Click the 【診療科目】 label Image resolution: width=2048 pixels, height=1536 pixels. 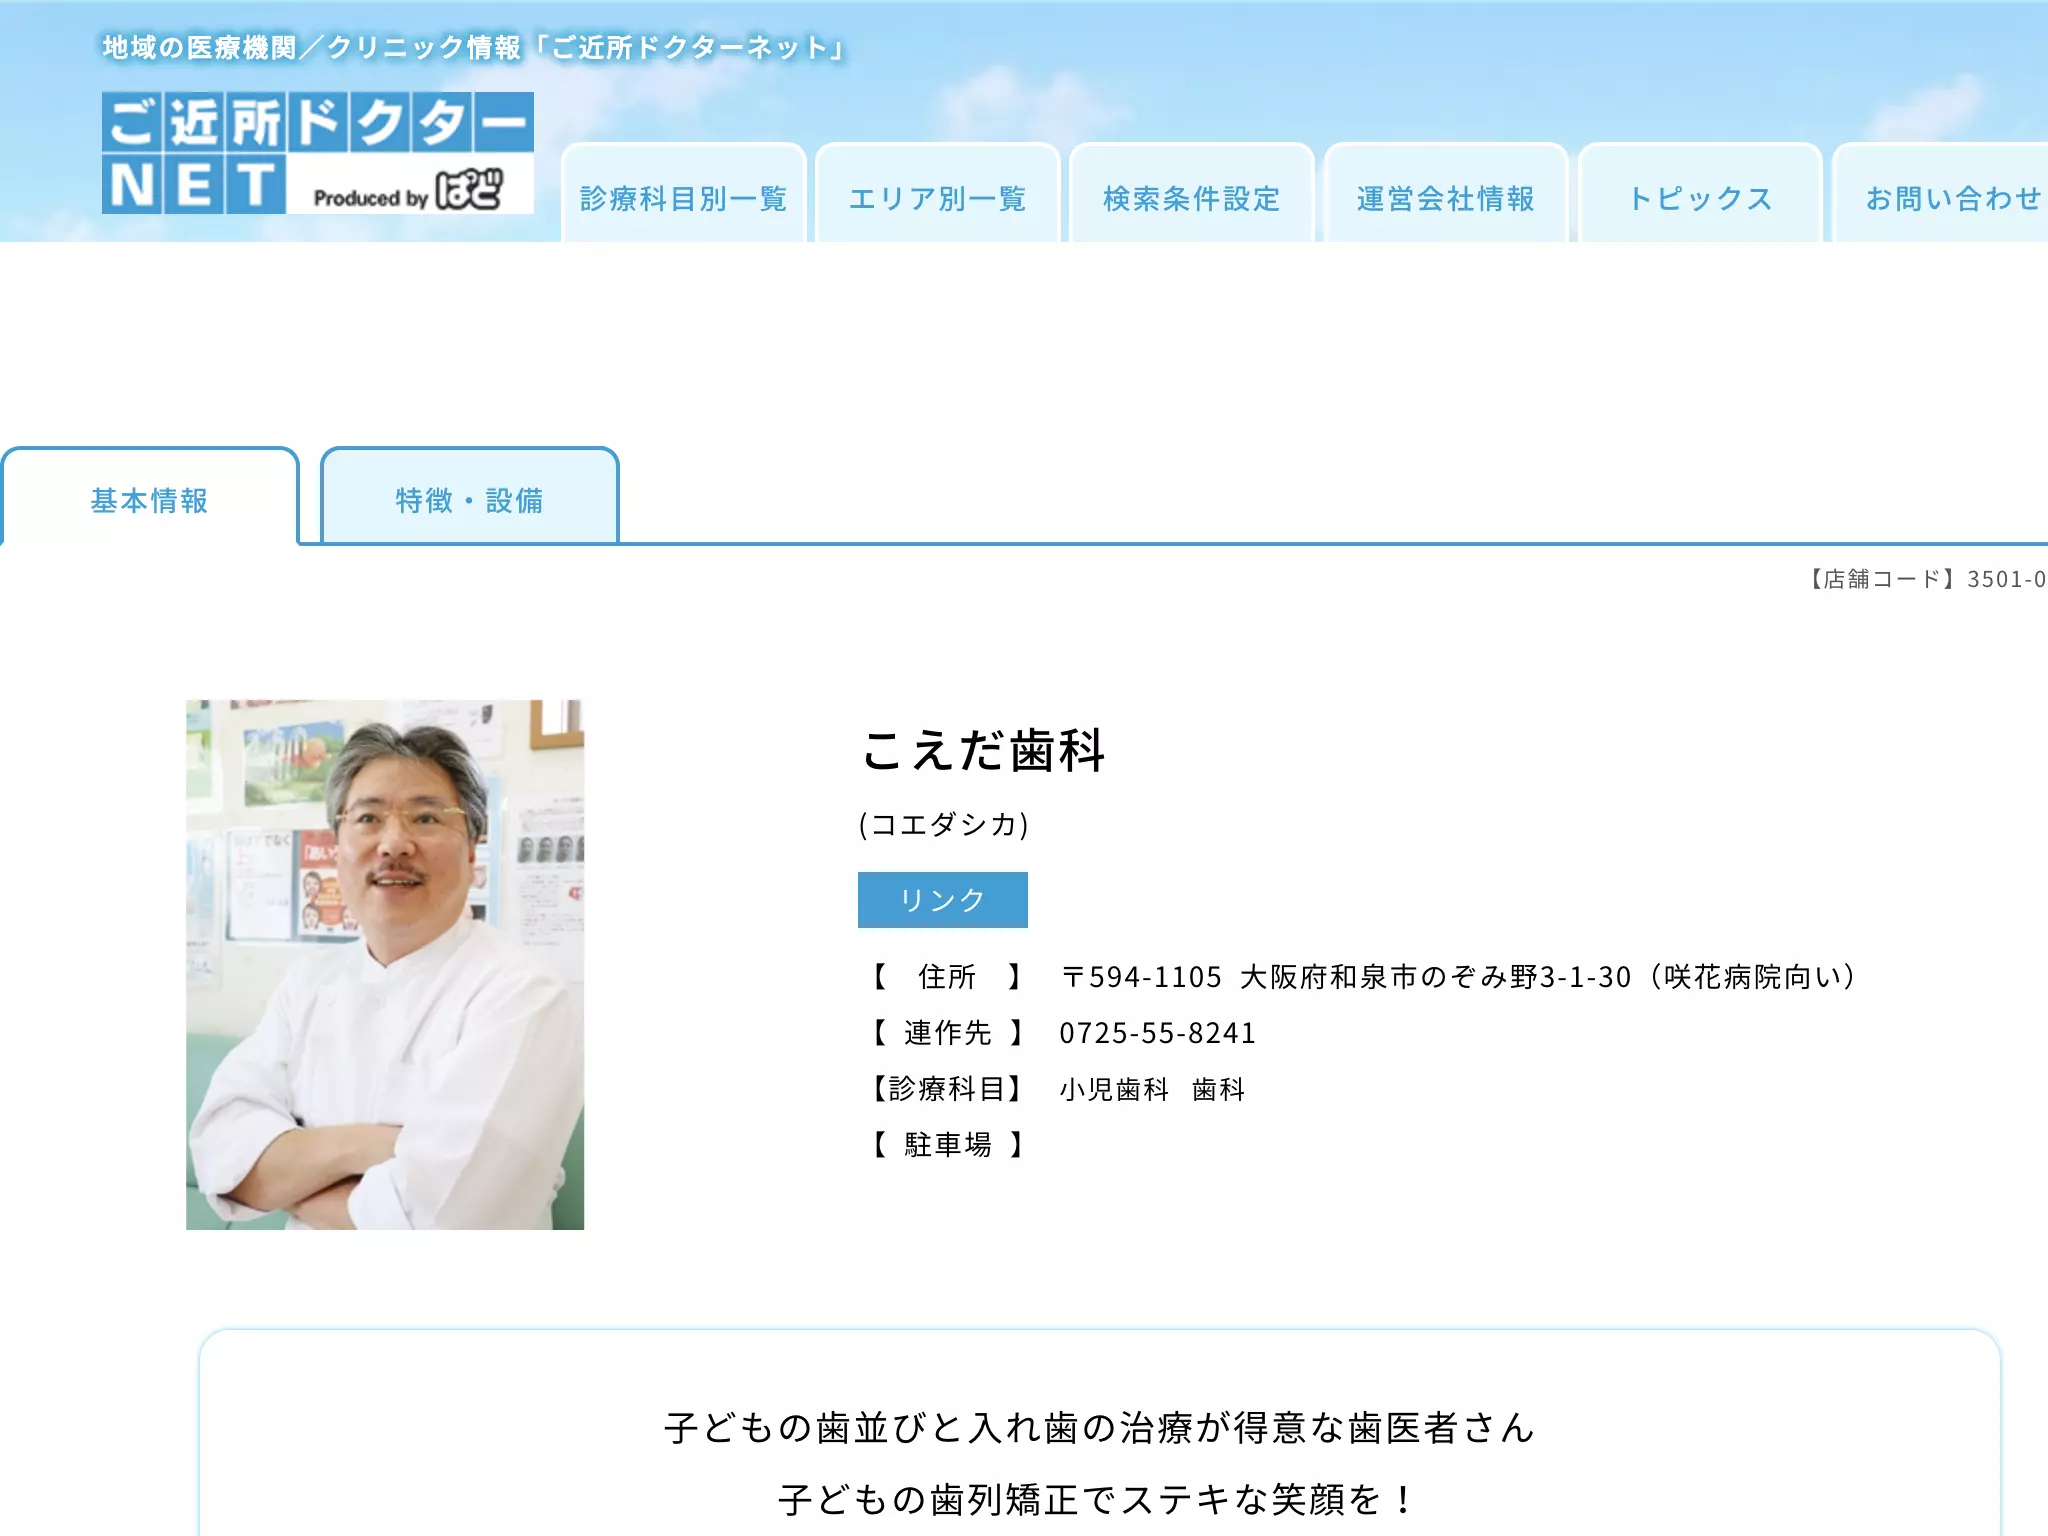tap(947, 1089)
